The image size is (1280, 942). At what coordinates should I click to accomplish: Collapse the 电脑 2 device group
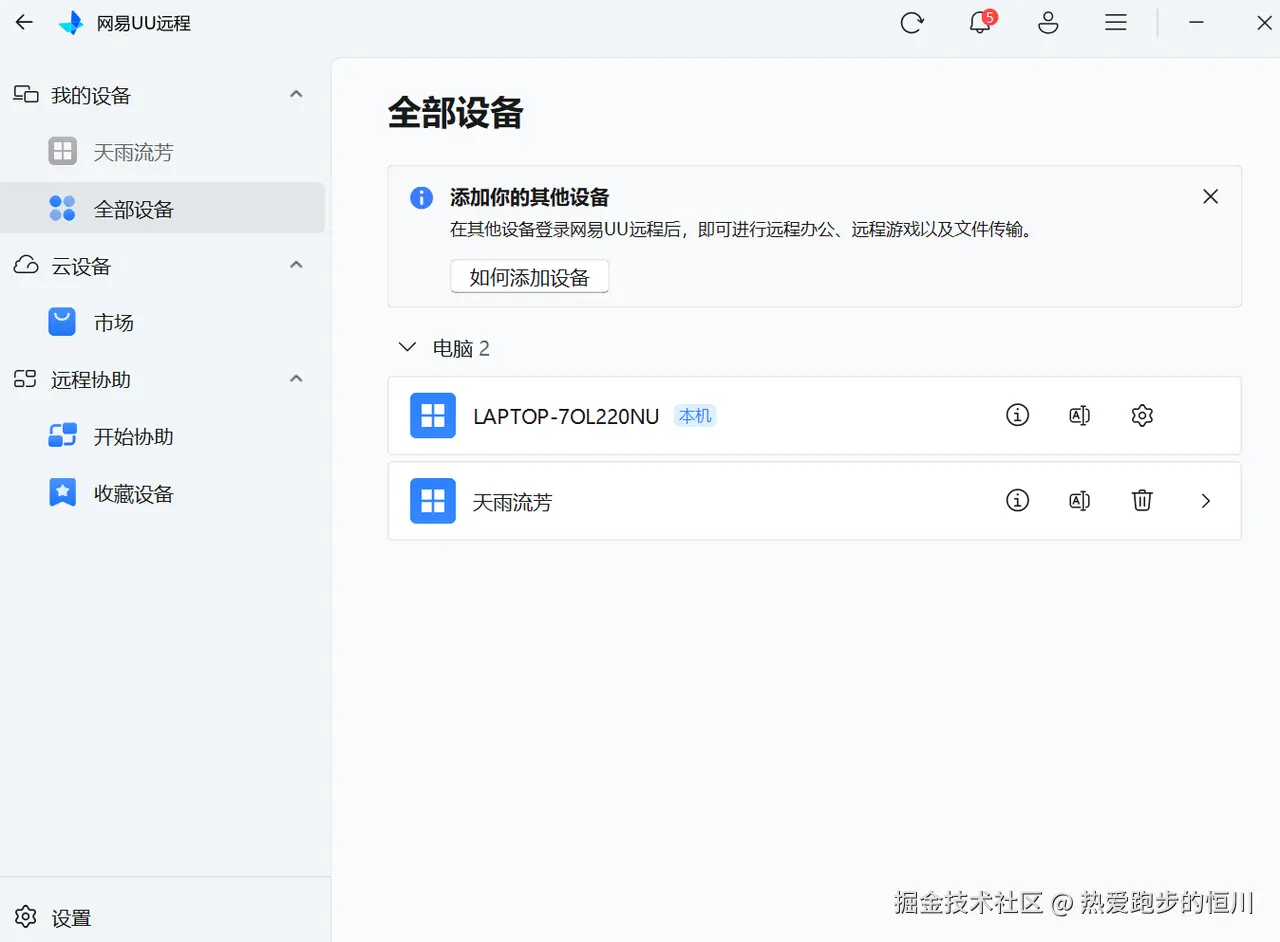click(x=406, y=347)
